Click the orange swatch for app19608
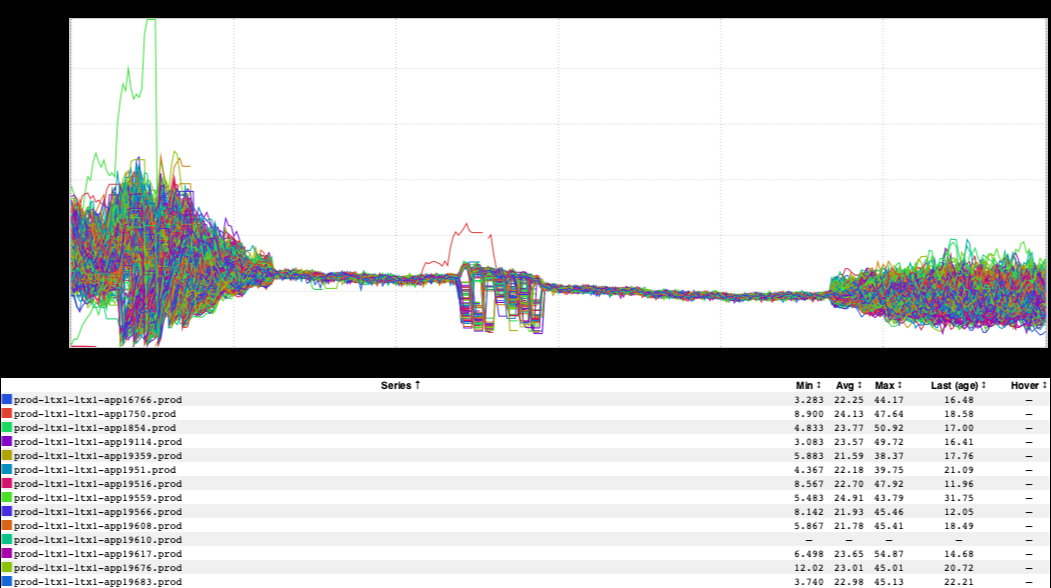The width and height of the screenshot is (1051, 588). pos(7,526)
